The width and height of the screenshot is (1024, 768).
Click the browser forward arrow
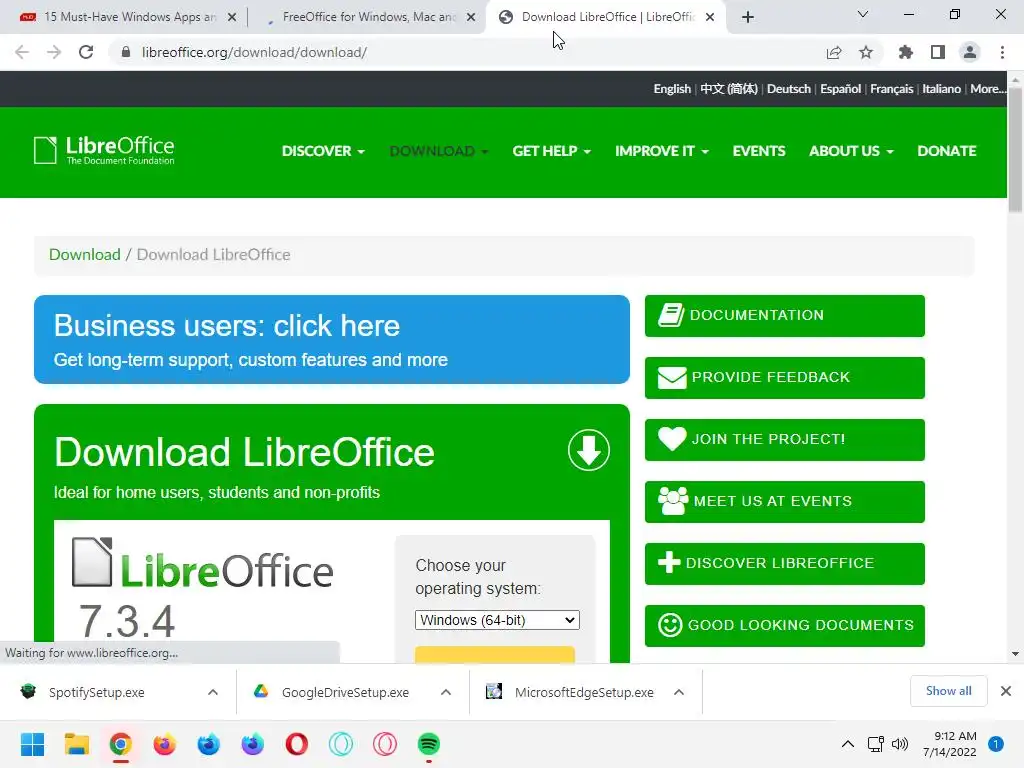(x=54, y=52)
